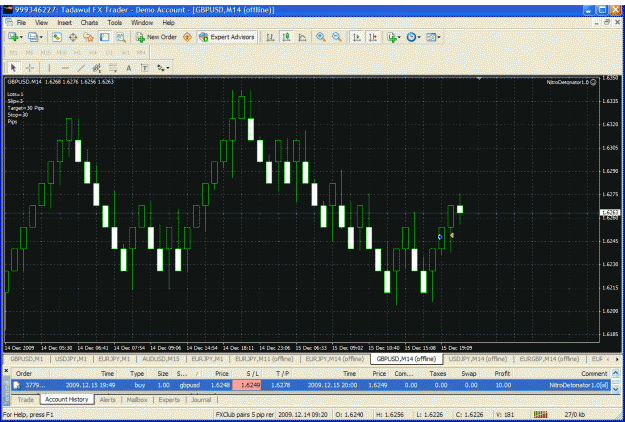Sort history by Order column header
The height and width of the screenshot is (422, 625).
click(24, 374)
